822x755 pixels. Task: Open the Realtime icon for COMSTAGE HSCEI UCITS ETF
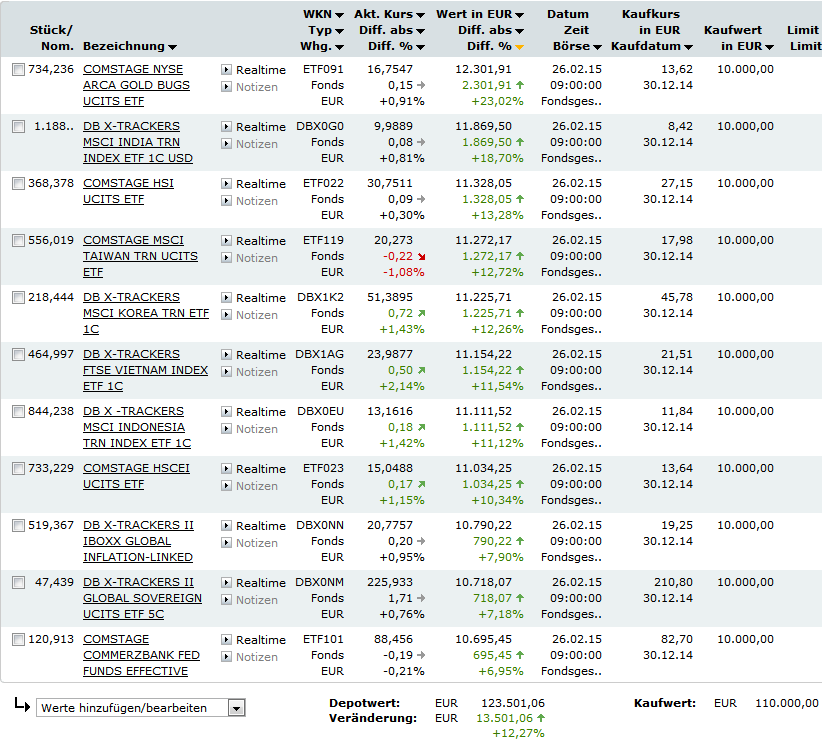point(226,469)
